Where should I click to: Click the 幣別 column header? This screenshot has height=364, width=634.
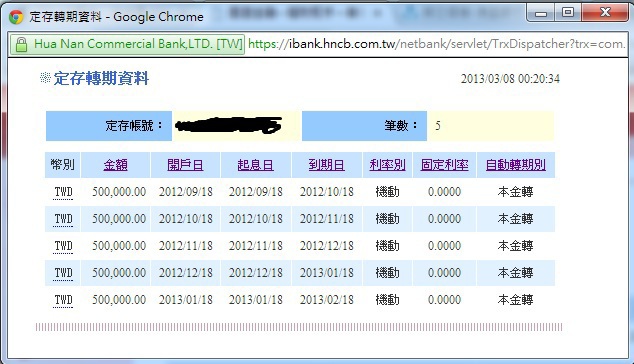click(63, 165)
